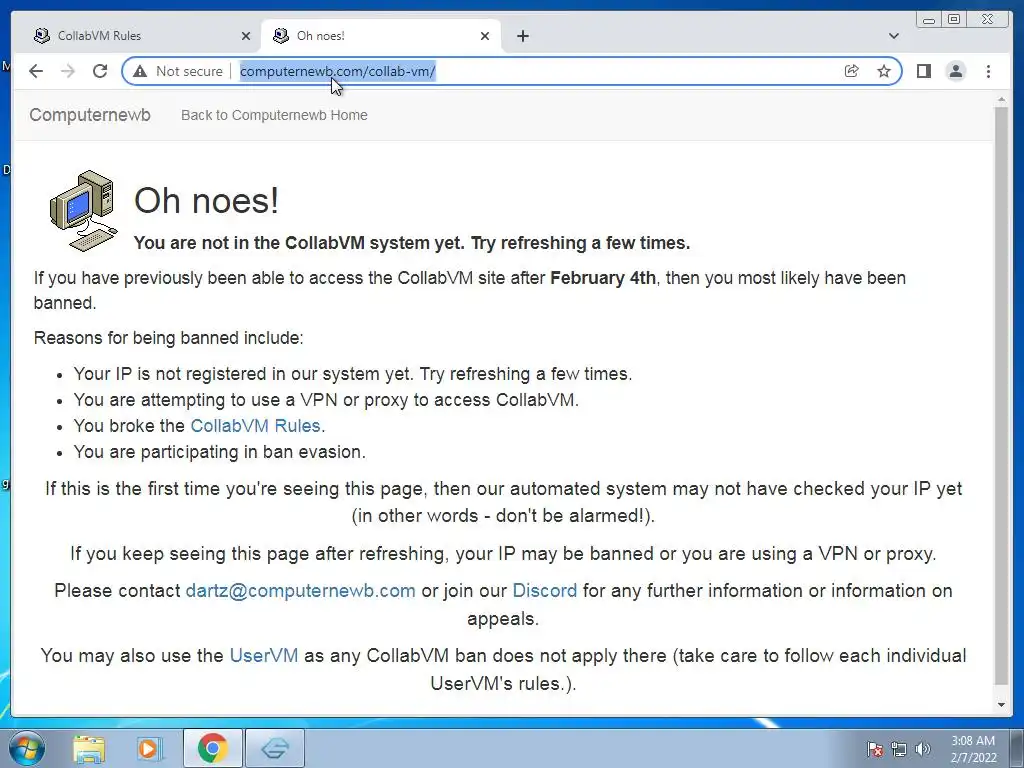Viewport: 1024px width, 768px height.
Task: Open the volume speaker tray icon
Action: 923,750
